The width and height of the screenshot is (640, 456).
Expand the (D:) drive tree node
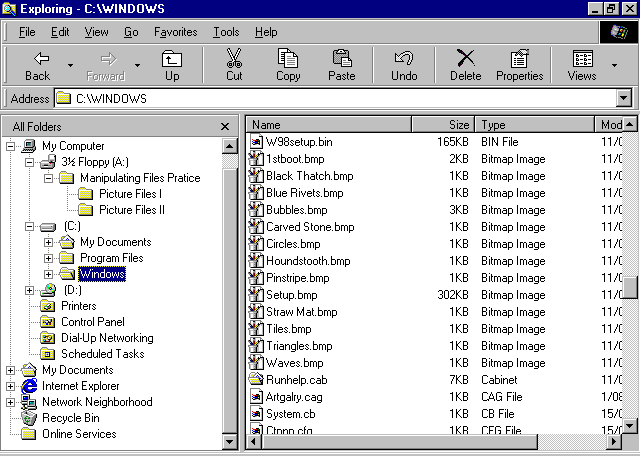click(x=29, y=290)
